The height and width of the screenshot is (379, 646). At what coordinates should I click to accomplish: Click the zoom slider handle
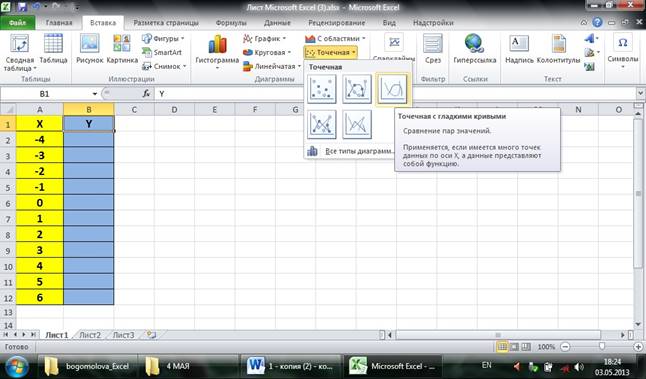click(602, 347)
